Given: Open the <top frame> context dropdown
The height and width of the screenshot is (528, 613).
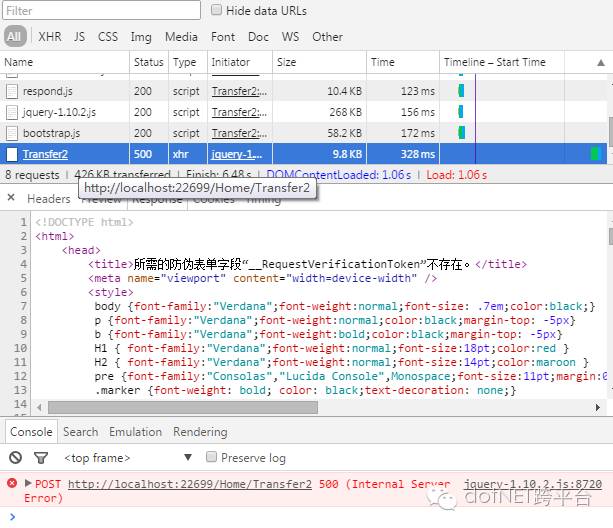Looking at the screenshot, I should pyautogui.click(x=128, y=458).
